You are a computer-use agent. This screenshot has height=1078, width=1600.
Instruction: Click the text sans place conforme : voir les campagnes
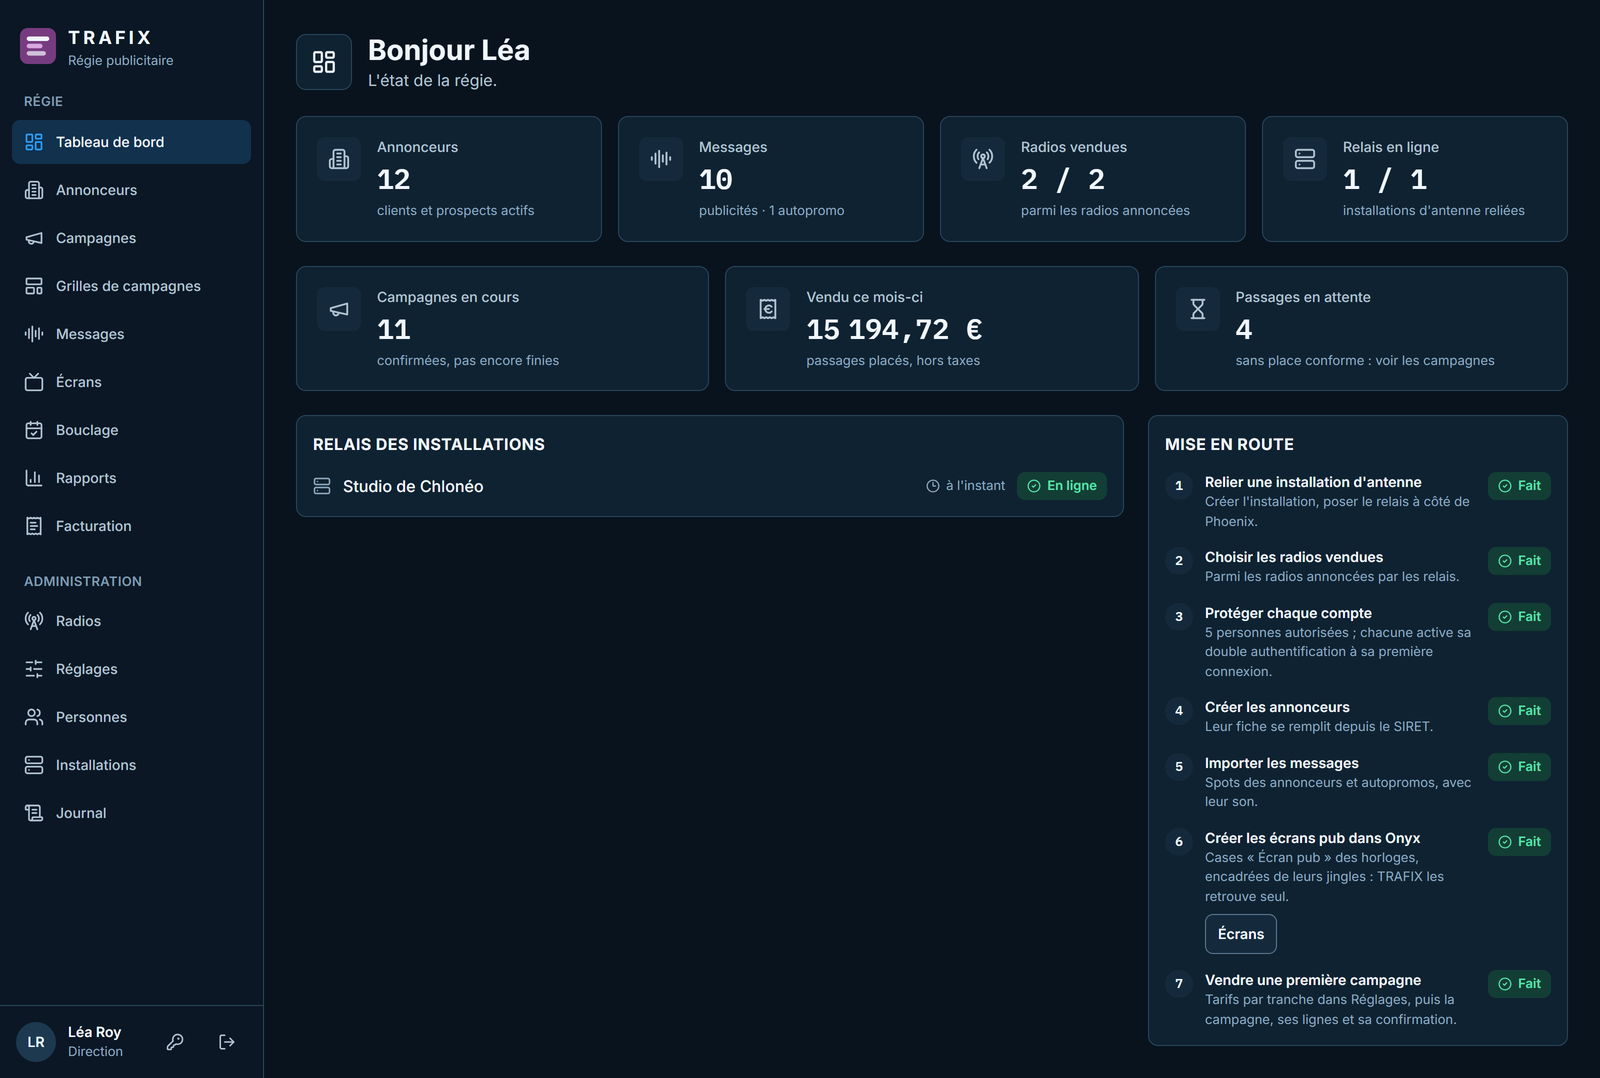1365,361
